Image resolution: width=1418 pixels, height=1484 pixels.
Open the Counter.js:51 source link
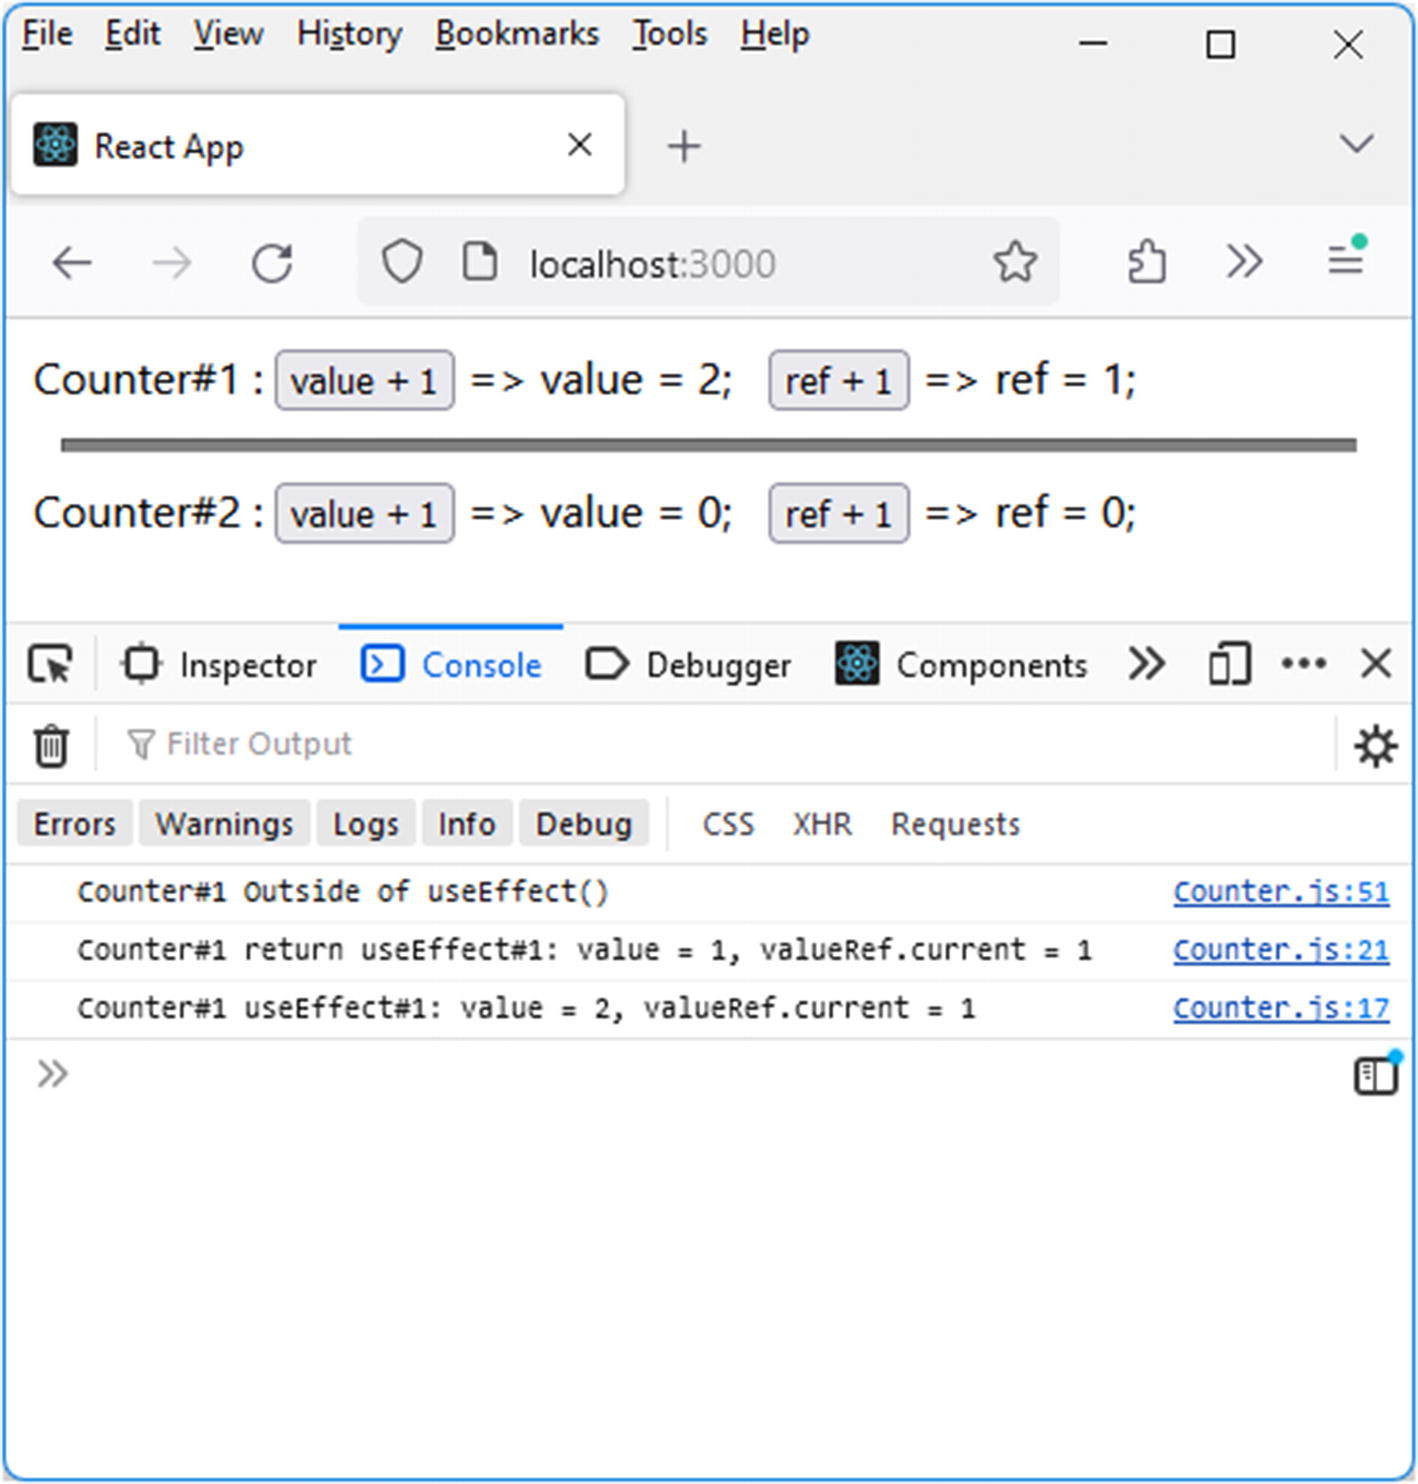[1280, 891]
